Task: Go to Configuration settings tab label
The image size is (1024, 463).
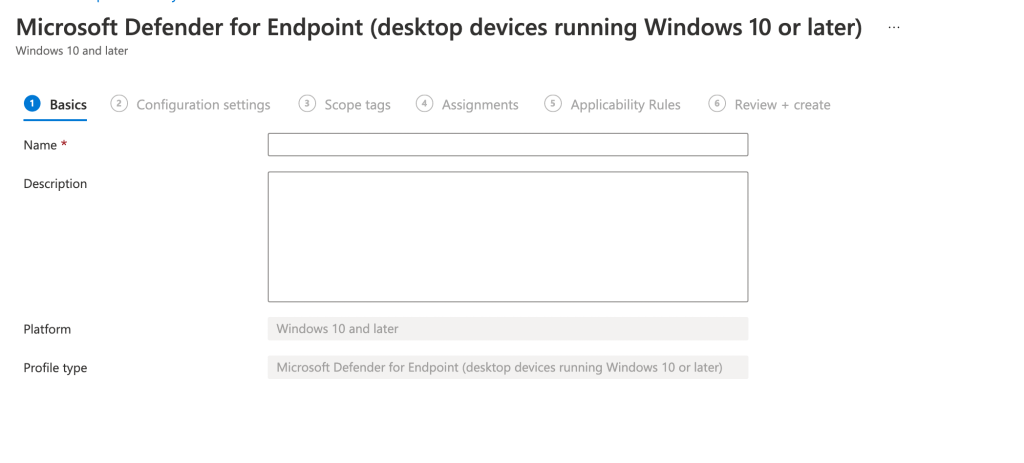Action: click(203, 105)
